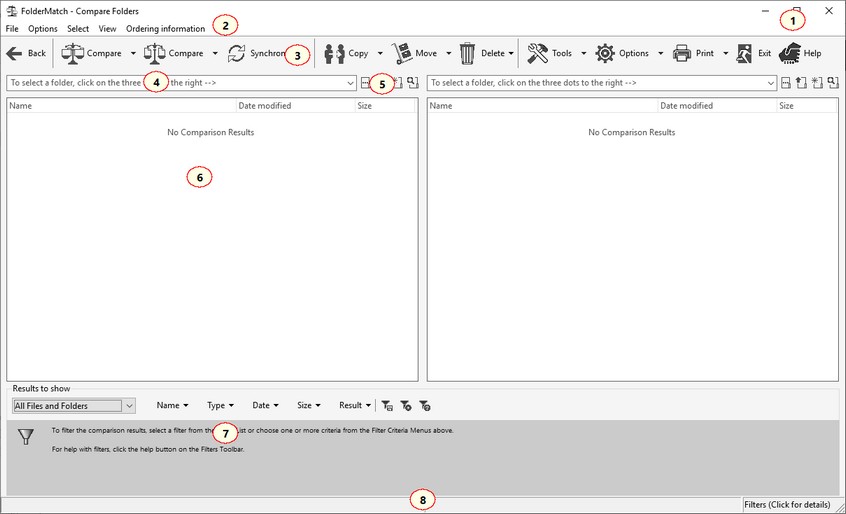Click the Options gear icon
The height and width of the screenshot is (514, 846).
coord(605,53)
